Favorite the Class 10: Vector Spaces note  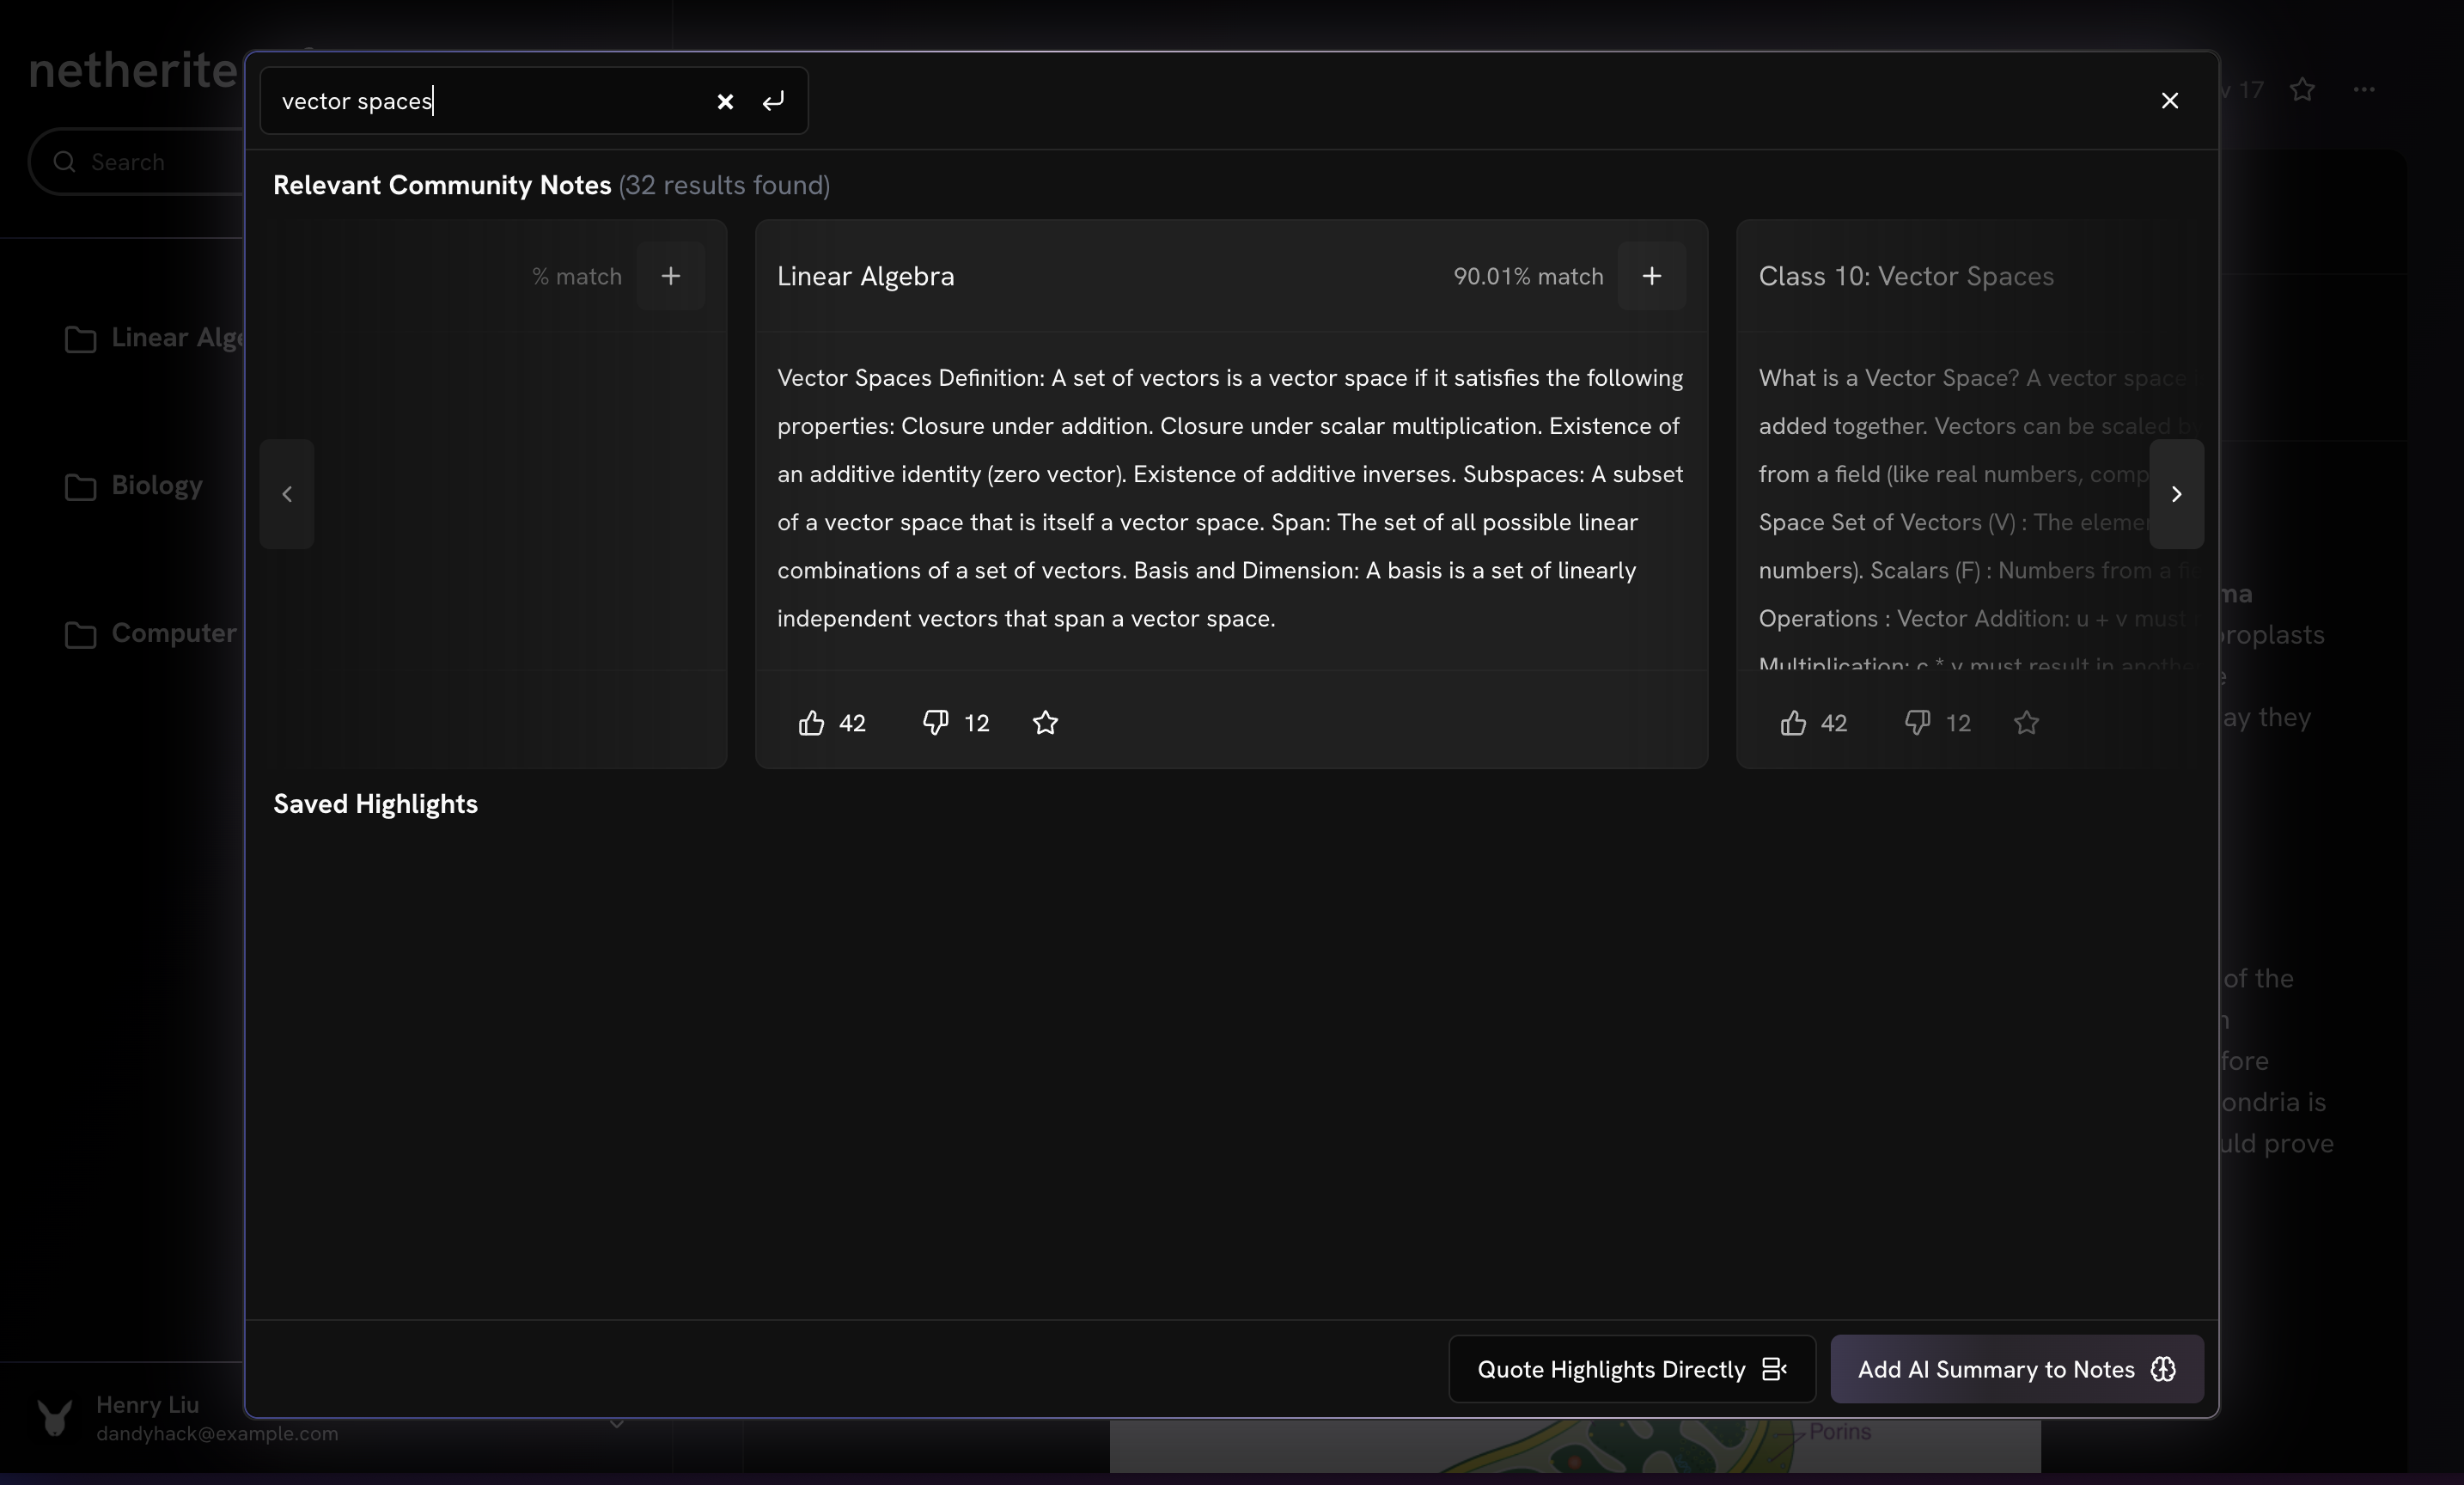(x=2026, y=723)
